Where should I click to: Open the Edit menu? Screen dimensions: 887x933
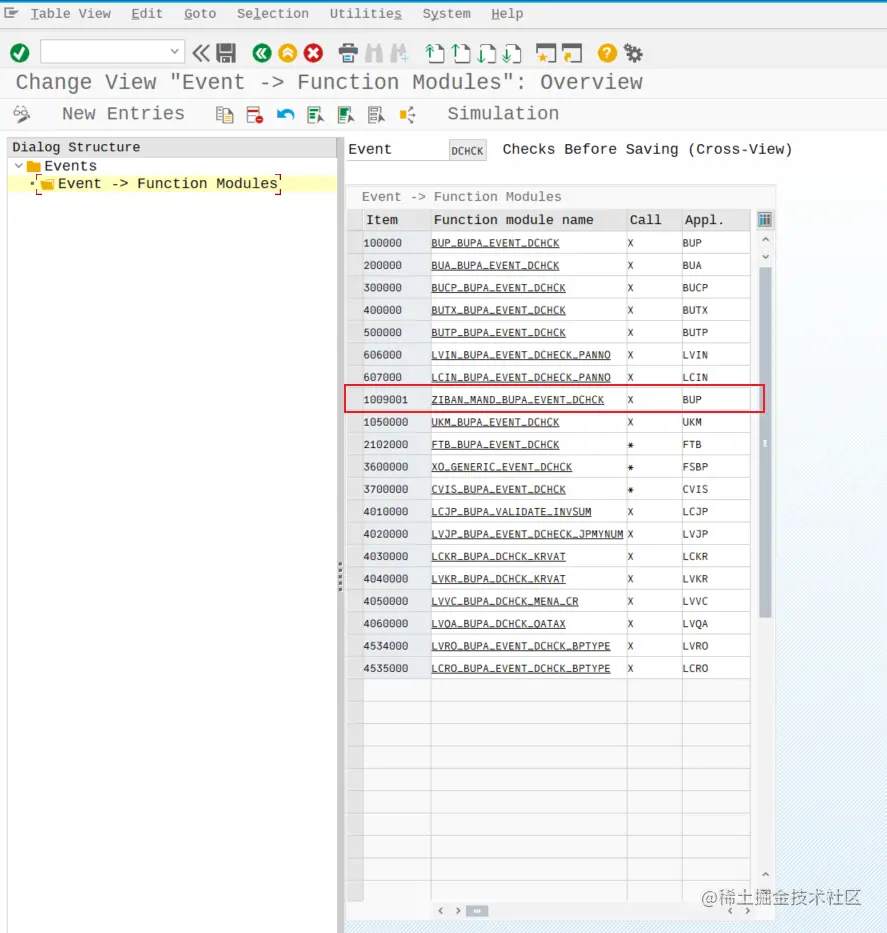147,14
